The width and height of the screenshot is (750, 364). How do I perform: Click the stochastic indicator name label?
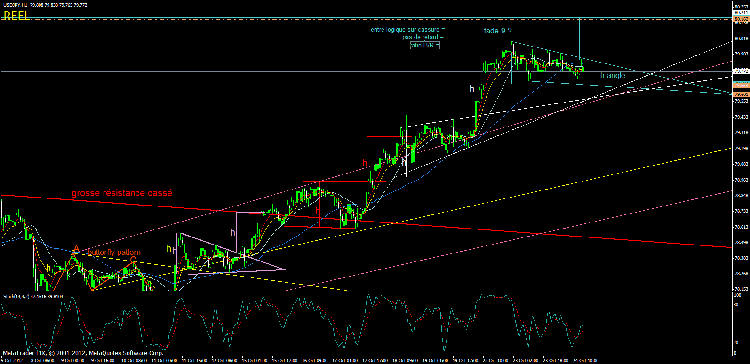33,297
